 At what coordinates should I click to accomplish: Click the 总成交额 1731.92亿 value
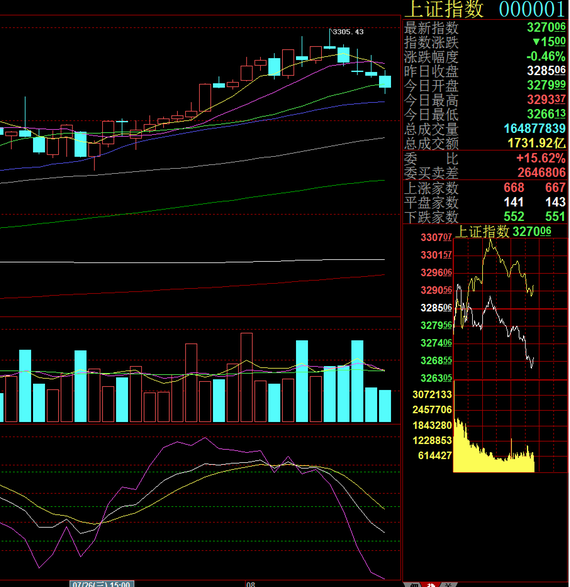[x=536, y=143]
